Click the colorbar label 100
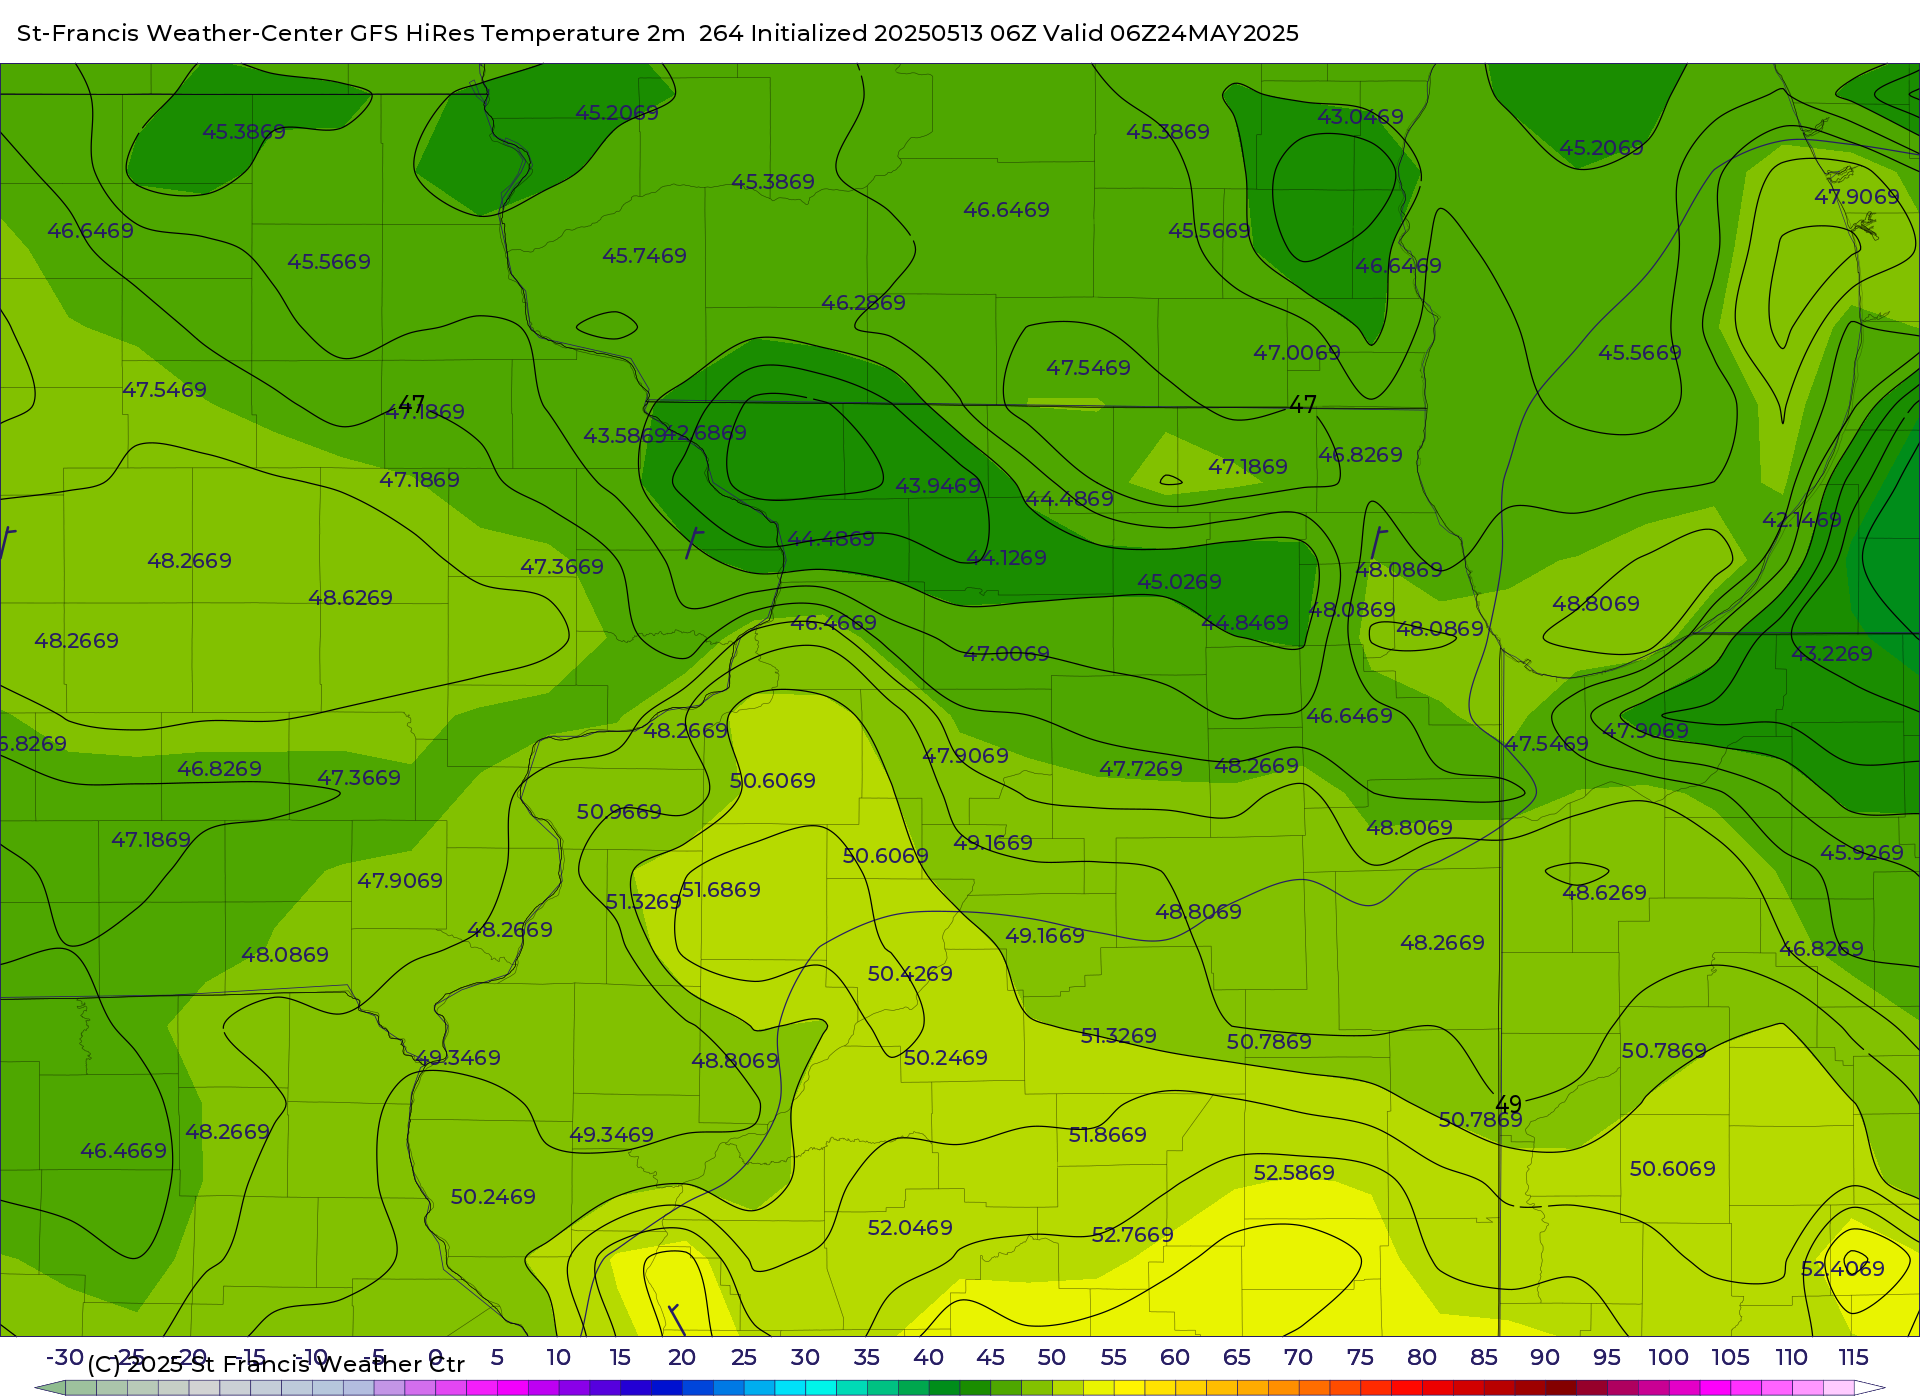This screenshot has height=1400, width=1920. click(1668, 1357)
